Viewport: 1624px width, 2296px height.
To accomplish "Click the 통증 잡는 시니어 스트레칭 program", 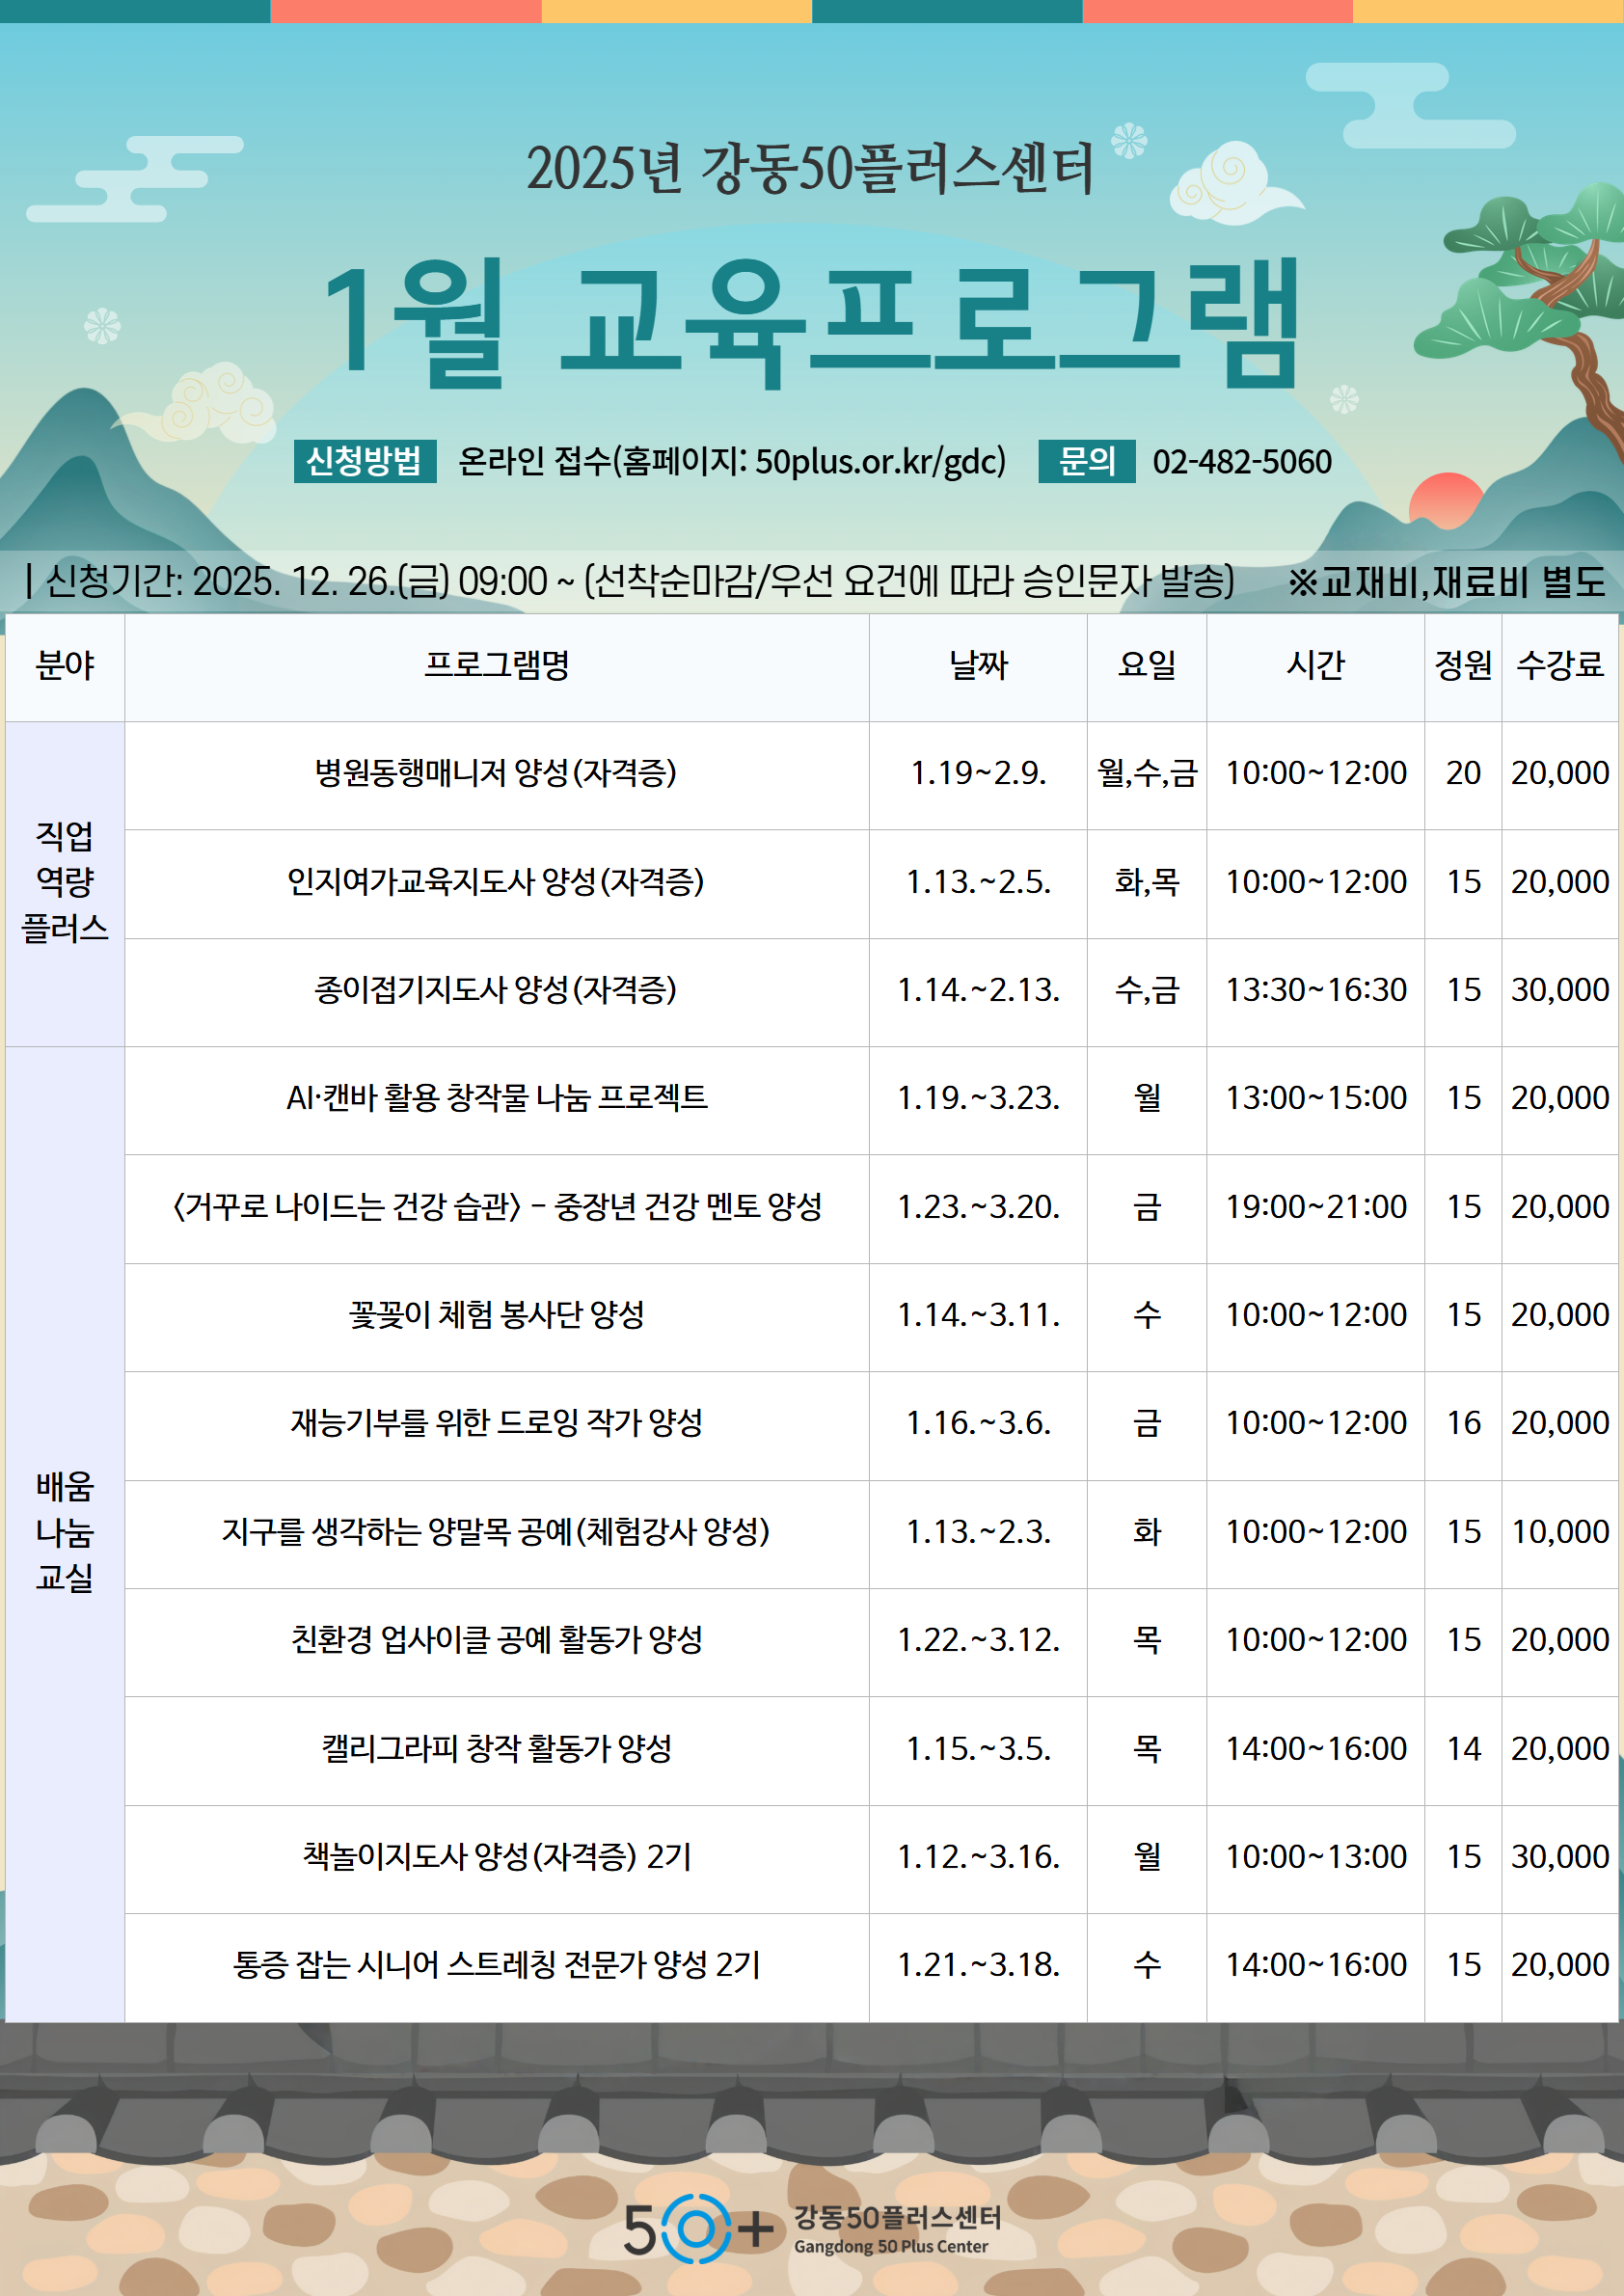I will tap(496, 1965).
